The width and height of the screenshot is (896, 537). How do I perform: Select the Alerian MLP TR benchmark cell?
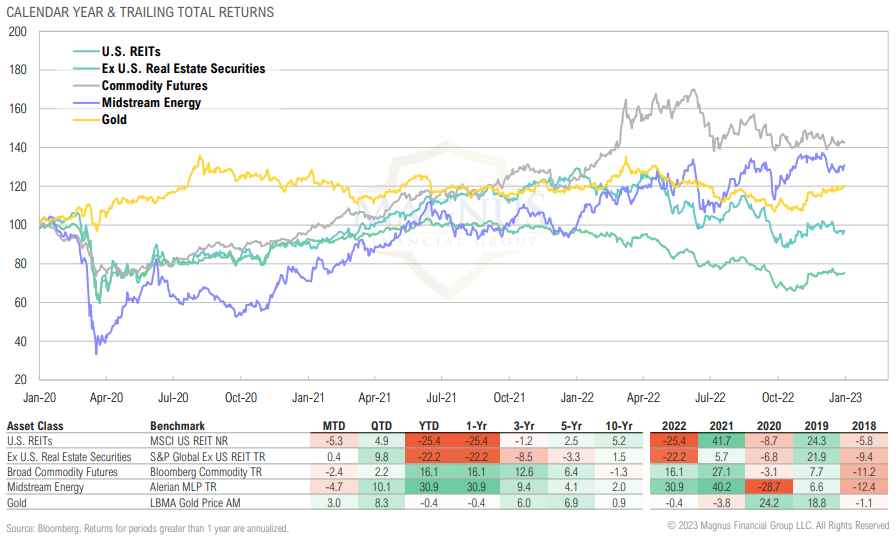click(x=185, y=485)
